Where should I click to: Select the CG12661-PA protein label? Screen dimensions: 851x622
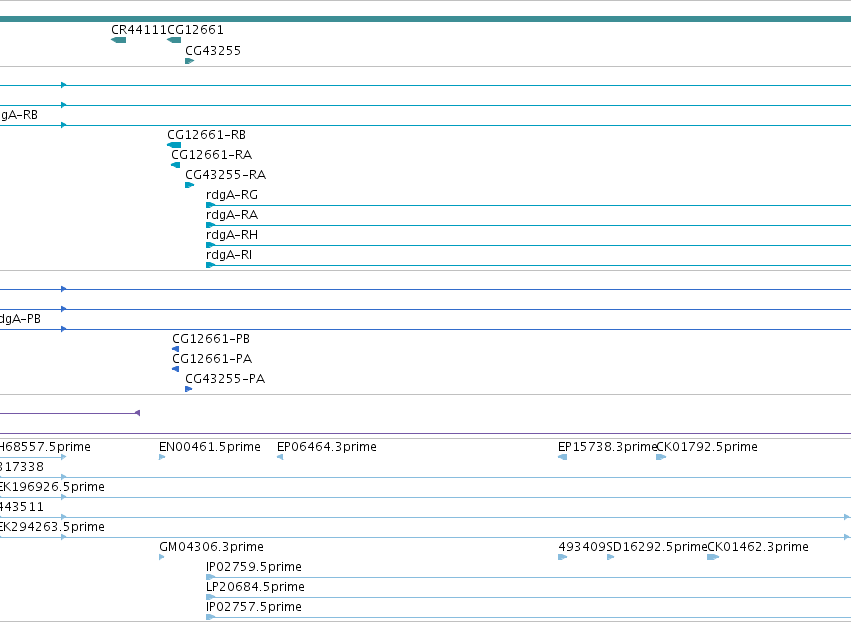(212, 359)
